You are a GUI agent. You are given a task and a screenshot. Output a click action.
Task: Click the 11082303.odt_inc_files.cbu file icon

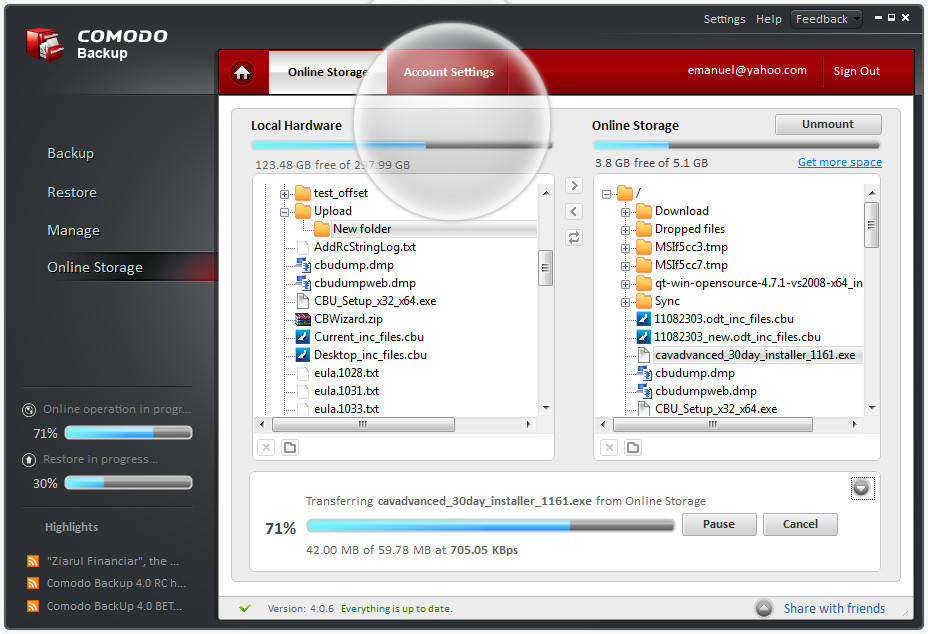[643, 319]
